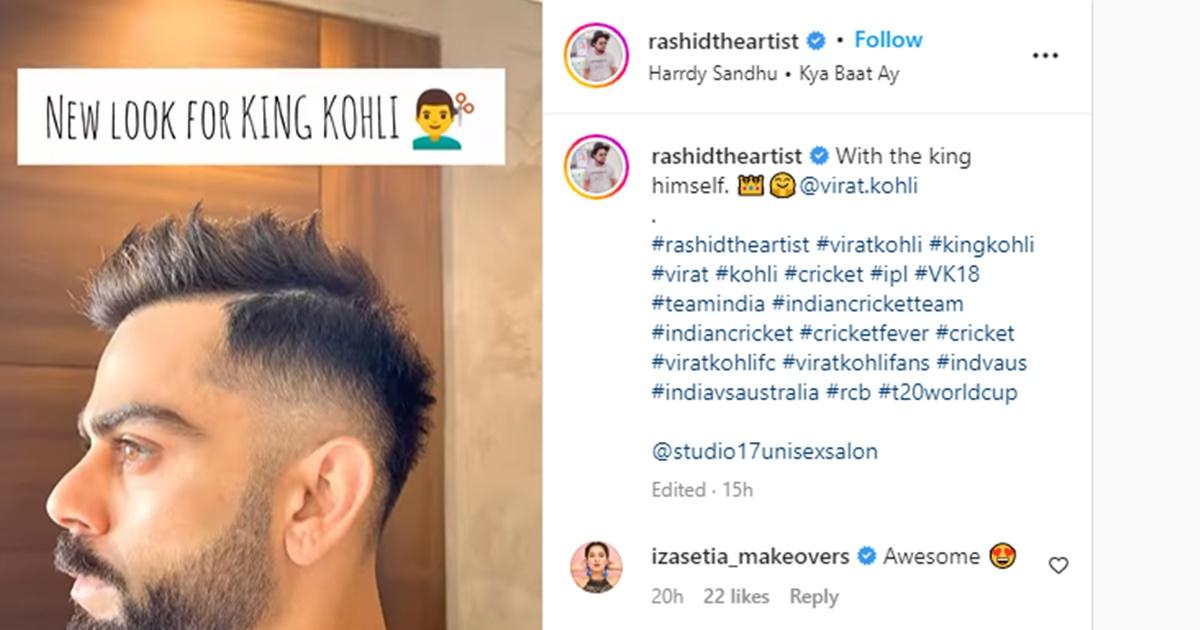Viewport: 1200px width, 630px height.
Task: Click the verified badge in the caption username
Action: (x=819, y=156)
